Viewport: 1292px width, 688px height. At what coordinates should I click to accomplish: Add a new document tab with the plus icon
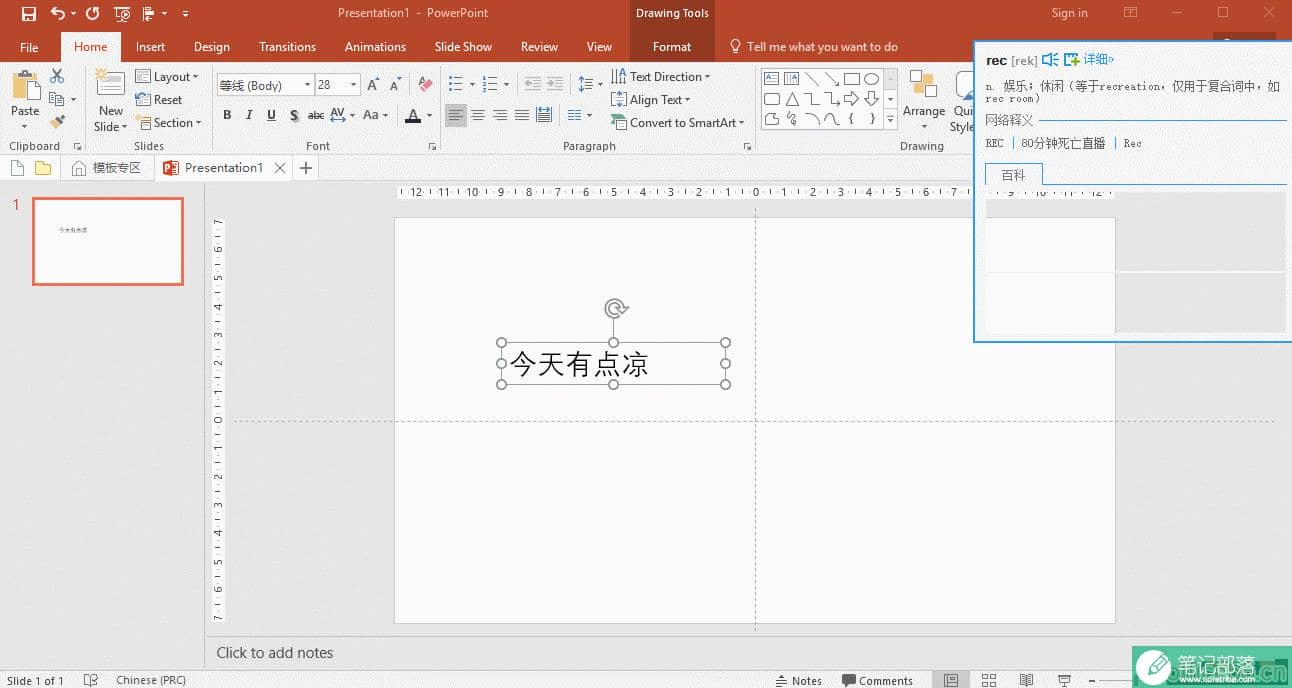tap(306, 168)
